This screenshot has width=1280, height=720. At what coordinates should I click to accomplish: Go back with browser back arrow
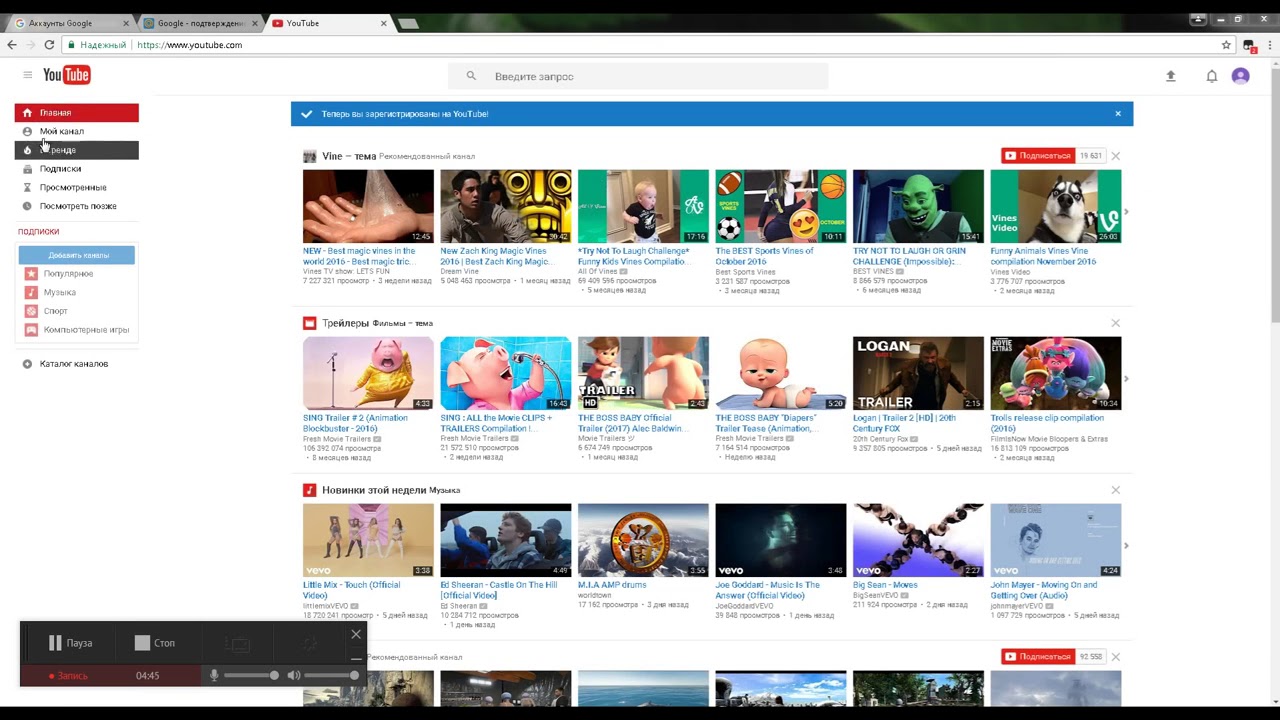pyautogui.click(x=12, y=45)
